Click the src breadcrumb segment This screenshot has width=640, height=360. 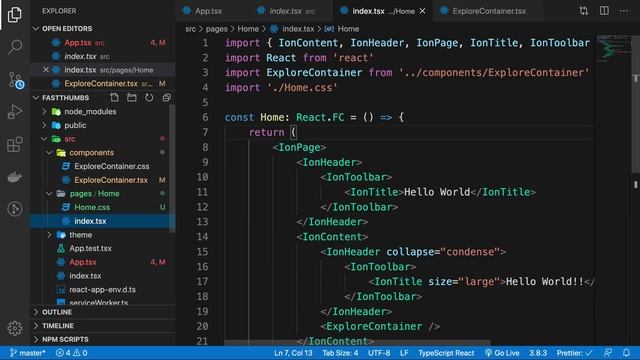190,29
